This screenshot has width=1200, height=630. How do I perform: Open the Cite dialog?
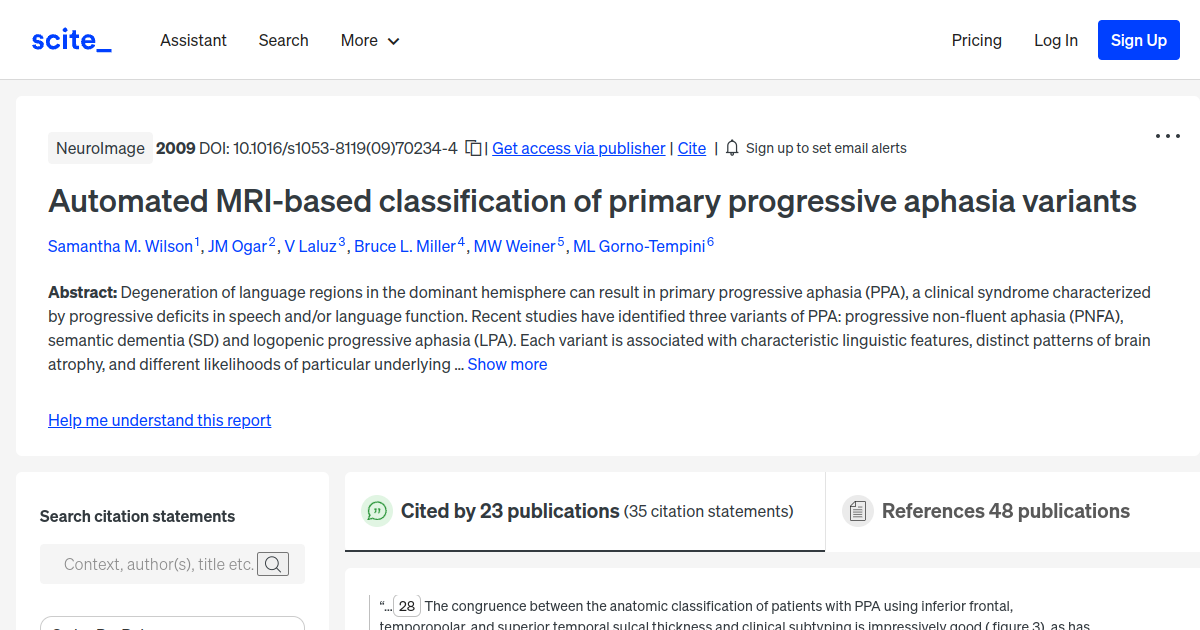[691, 148]
